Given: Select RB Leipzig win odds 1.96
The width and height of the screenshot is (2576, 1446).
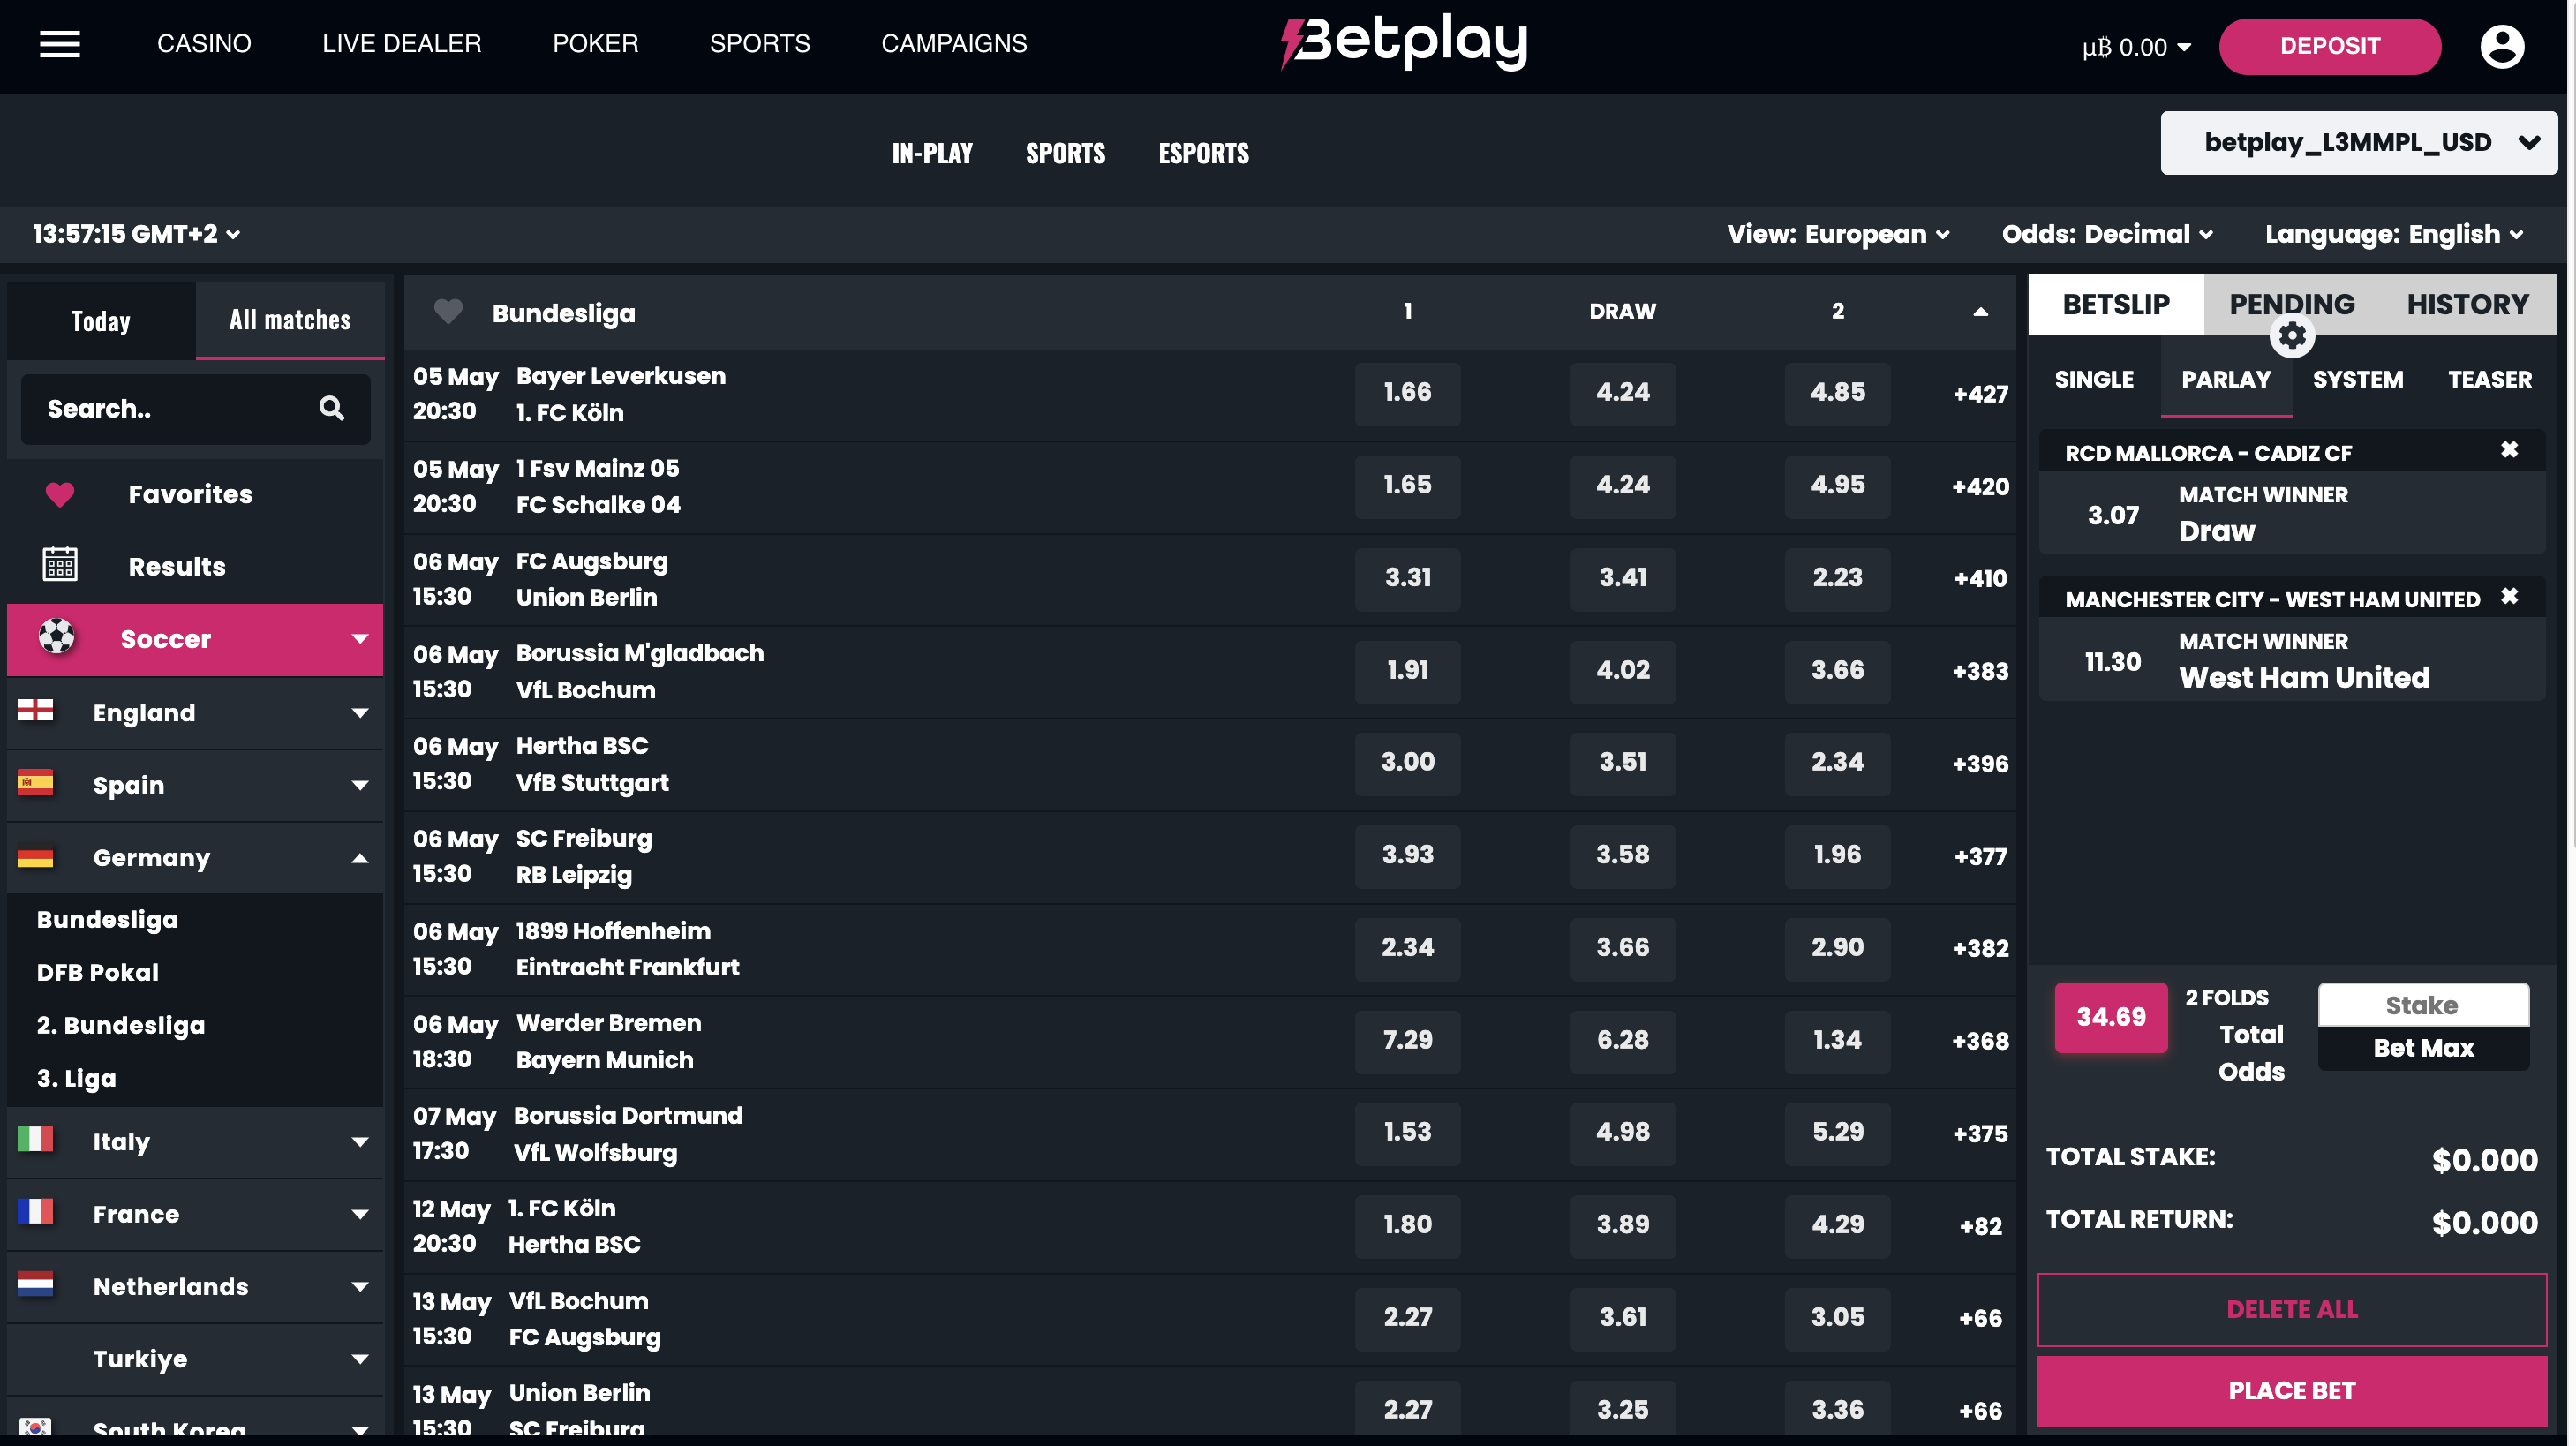Looking at the screenshot, I should point(1837,856).
